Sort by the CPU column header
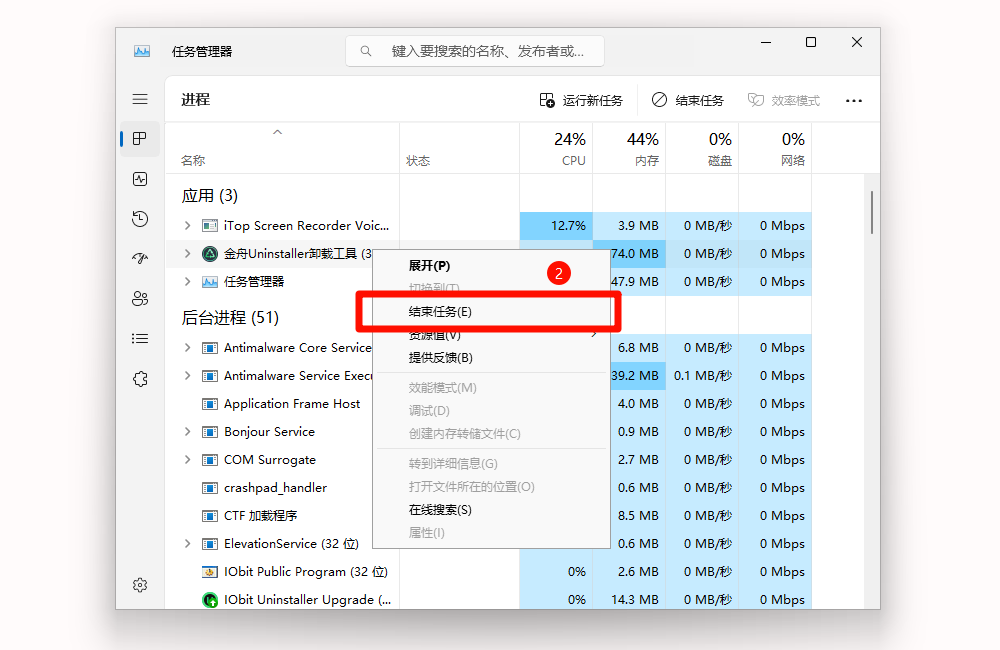This screenshot has height=650, width=1000. tap(556, 148)
